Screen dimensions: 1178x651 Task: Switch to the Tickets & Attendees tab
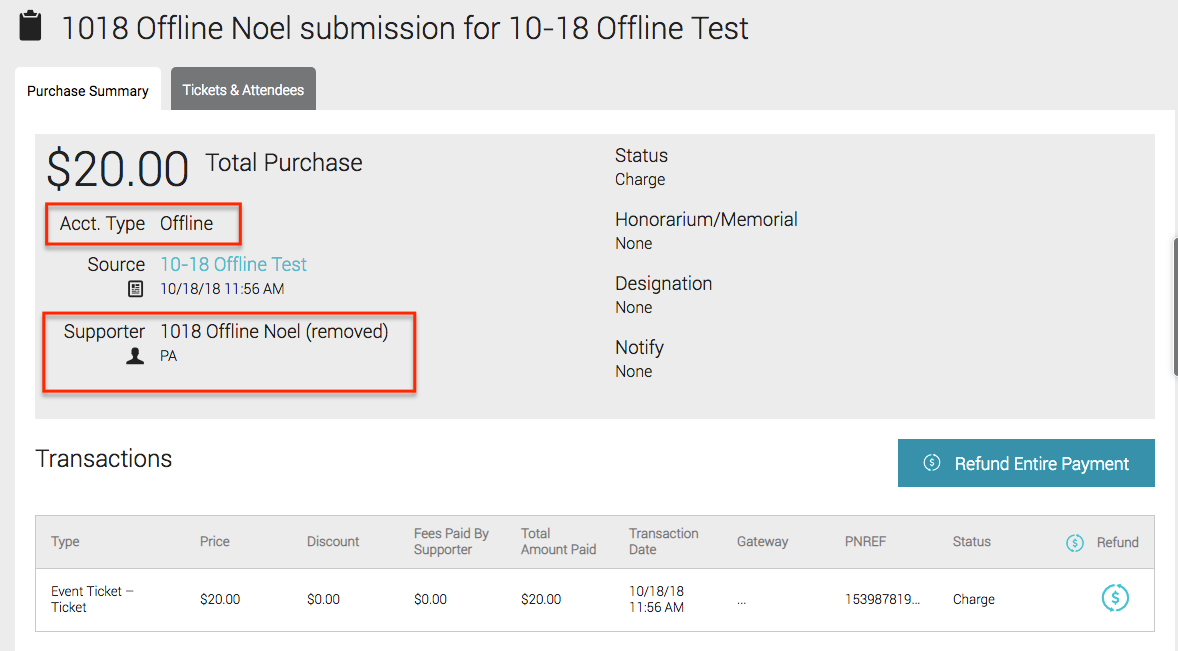(243, 89)
